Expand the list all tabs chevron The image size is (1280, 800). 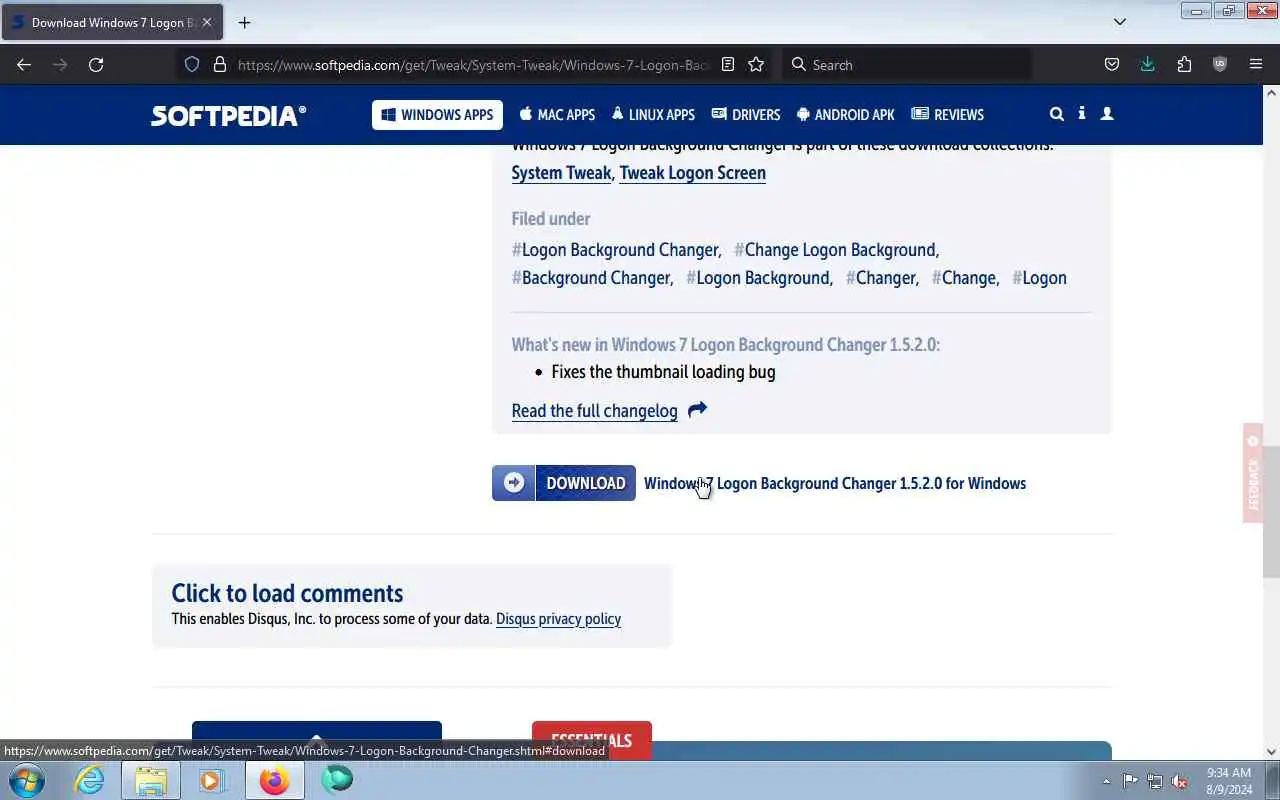pos(1120,22)
